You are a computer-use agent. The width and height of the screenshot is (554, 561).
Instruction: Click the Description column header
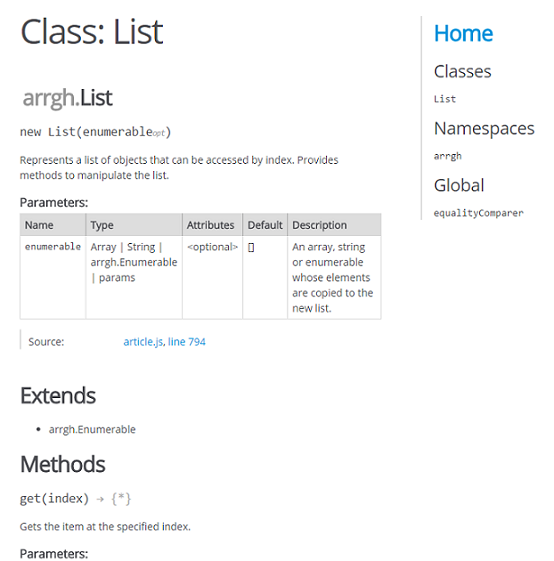(334, 225)
